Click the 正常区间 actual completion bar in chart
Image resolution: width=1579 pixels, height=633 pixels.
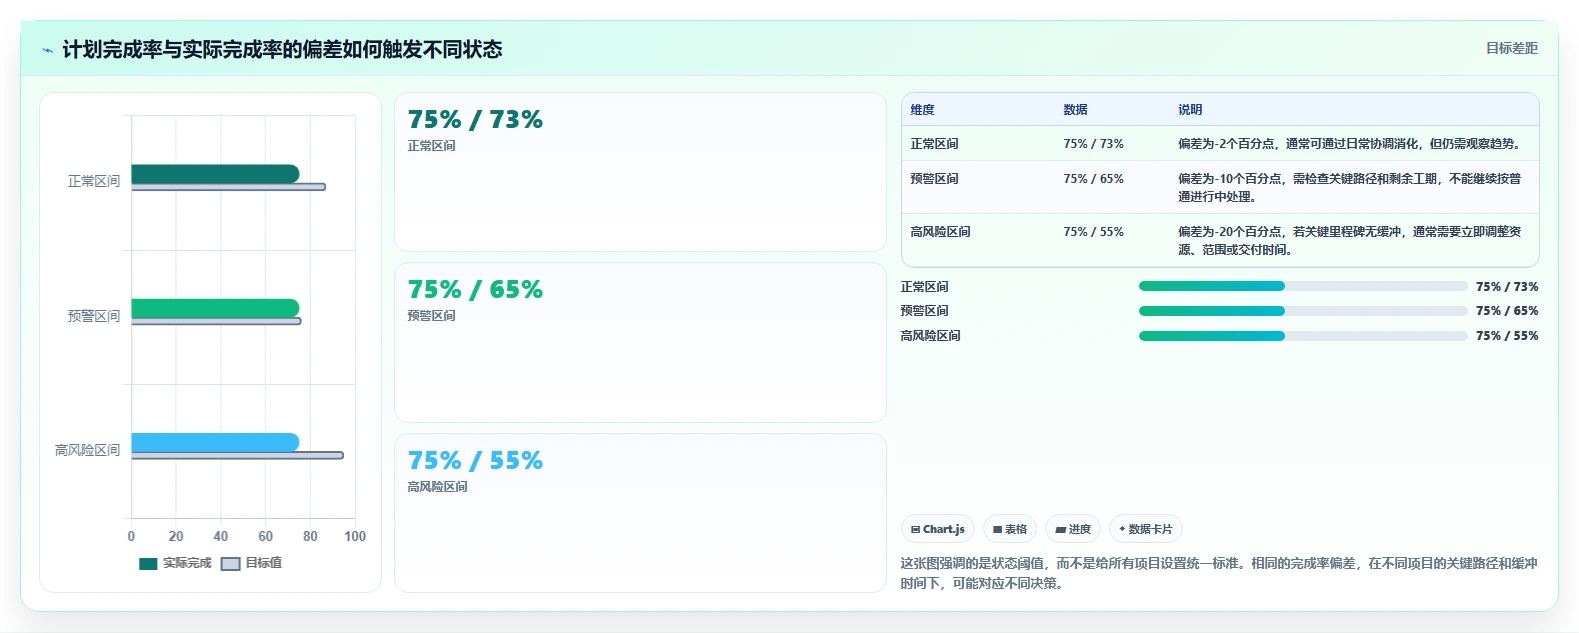click(x=215, y=174)
